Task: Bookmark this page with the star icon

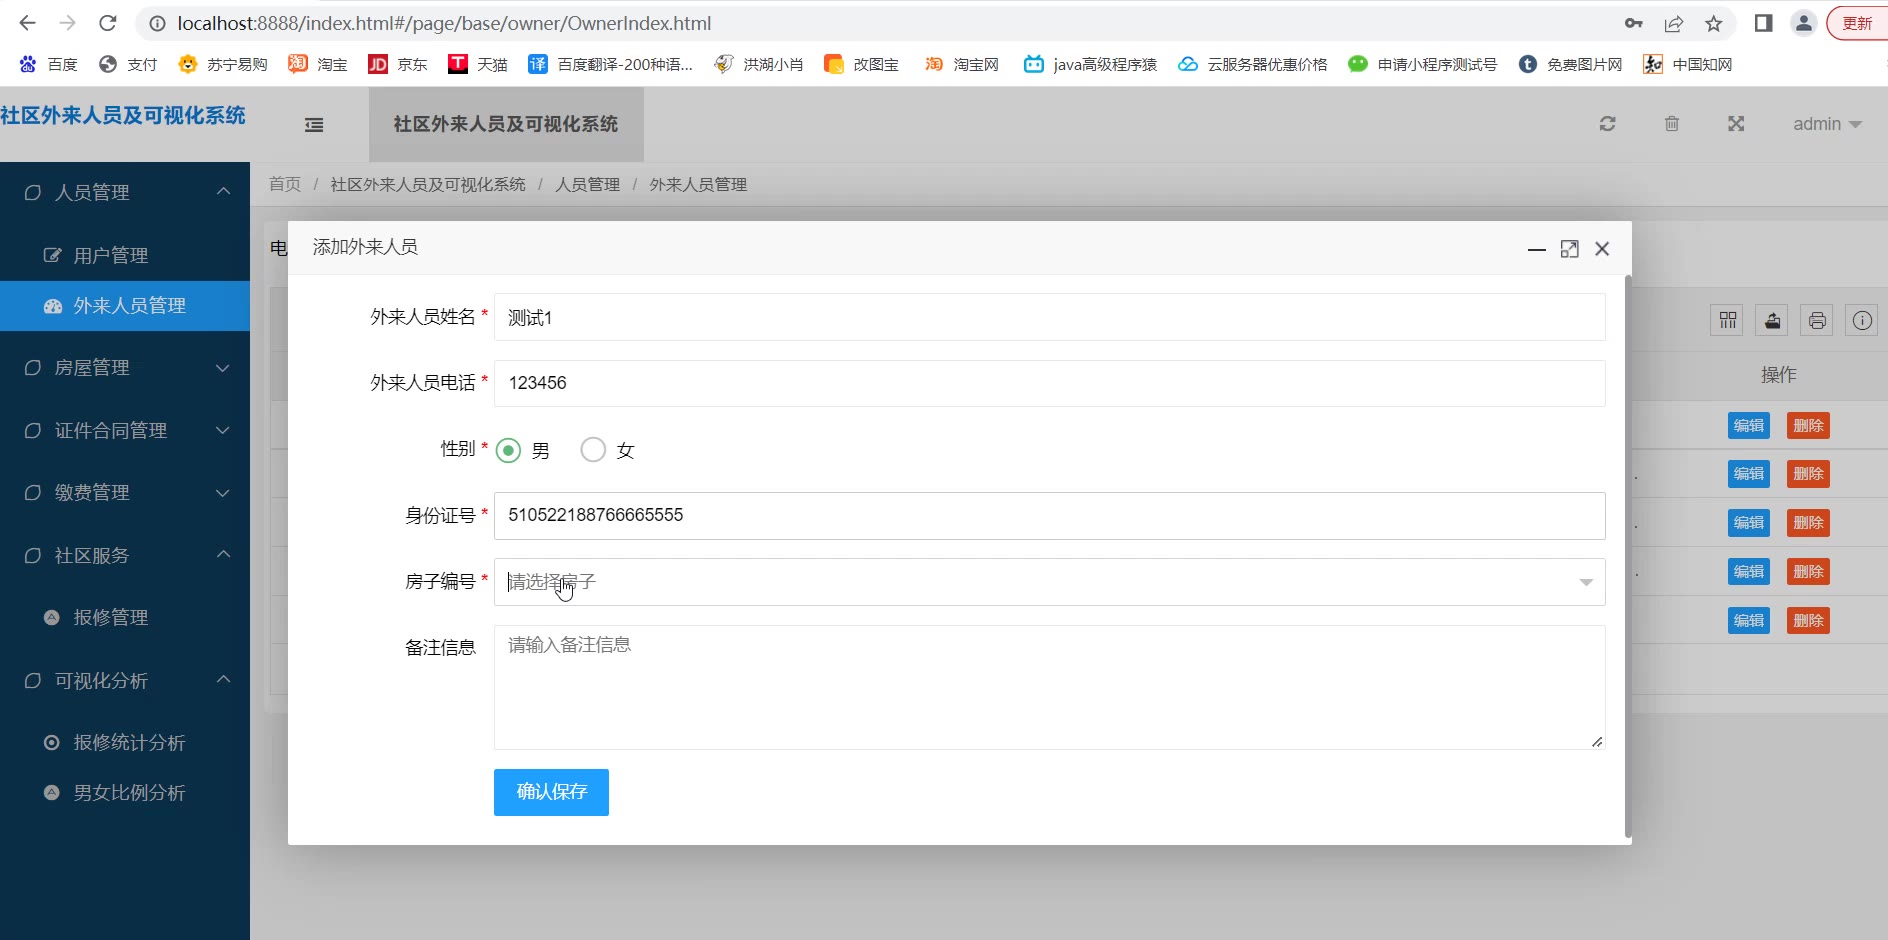Action: [1714, 23]
